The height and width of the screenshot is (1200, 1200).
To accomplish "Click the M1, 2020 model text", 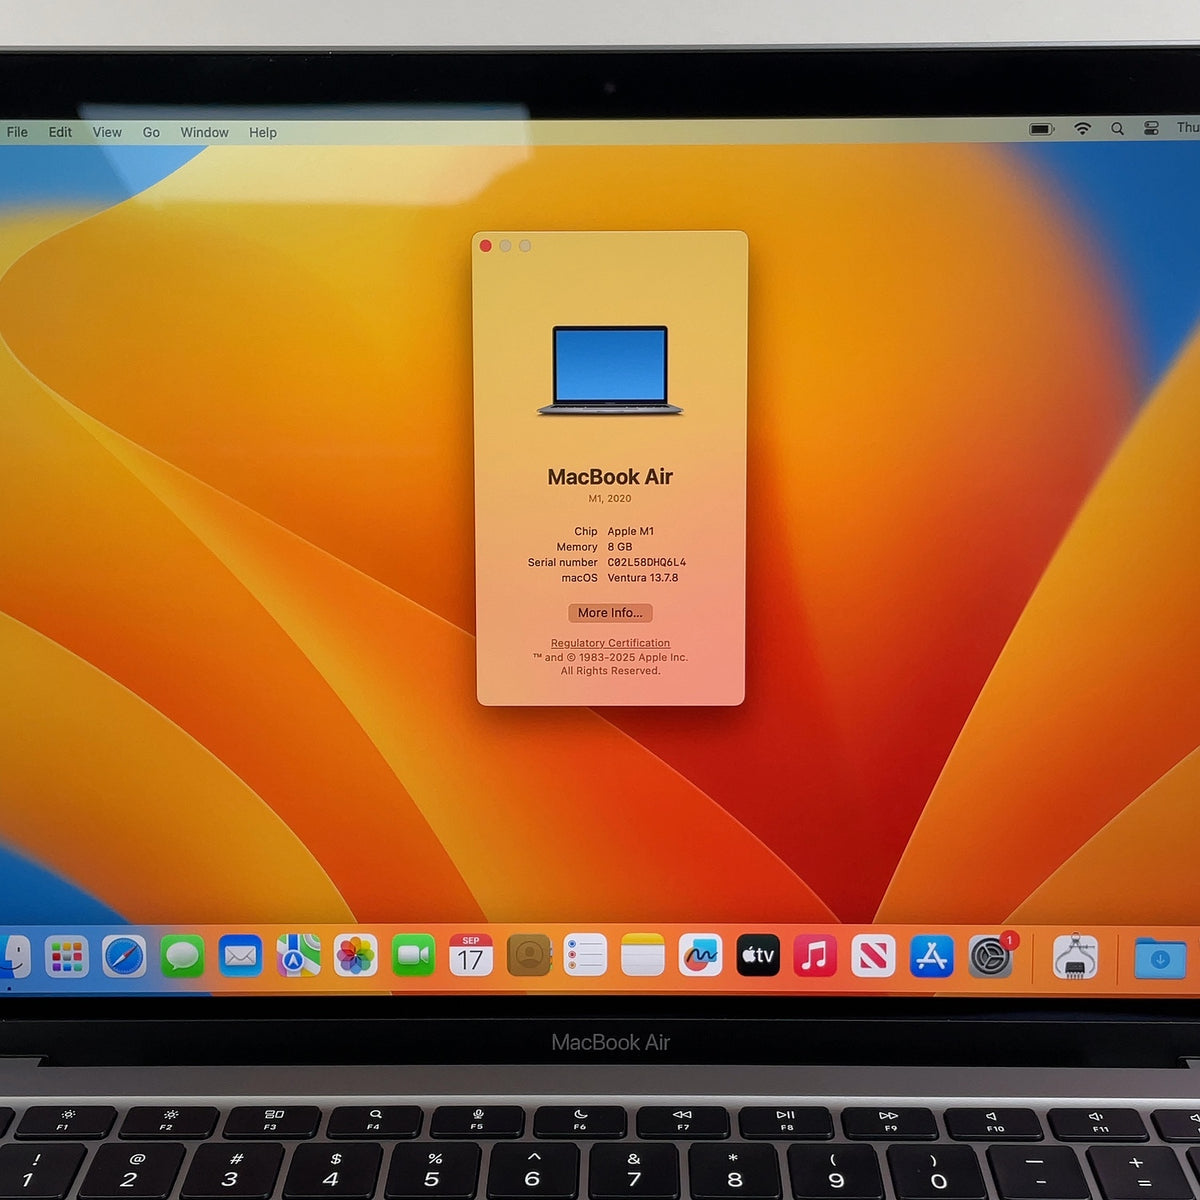I will pyautogui.click(x=610, y=498).
